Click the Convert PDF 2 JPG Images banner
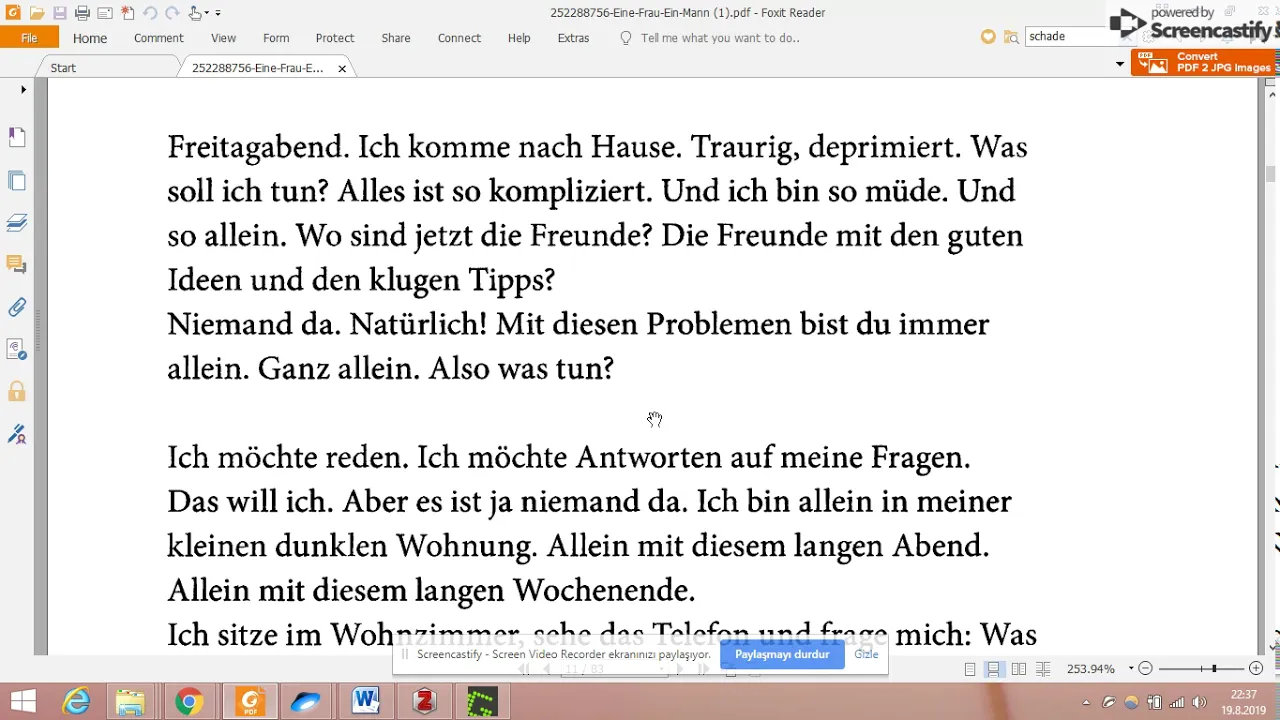Screen dimensions: 1280x720 1205,63
